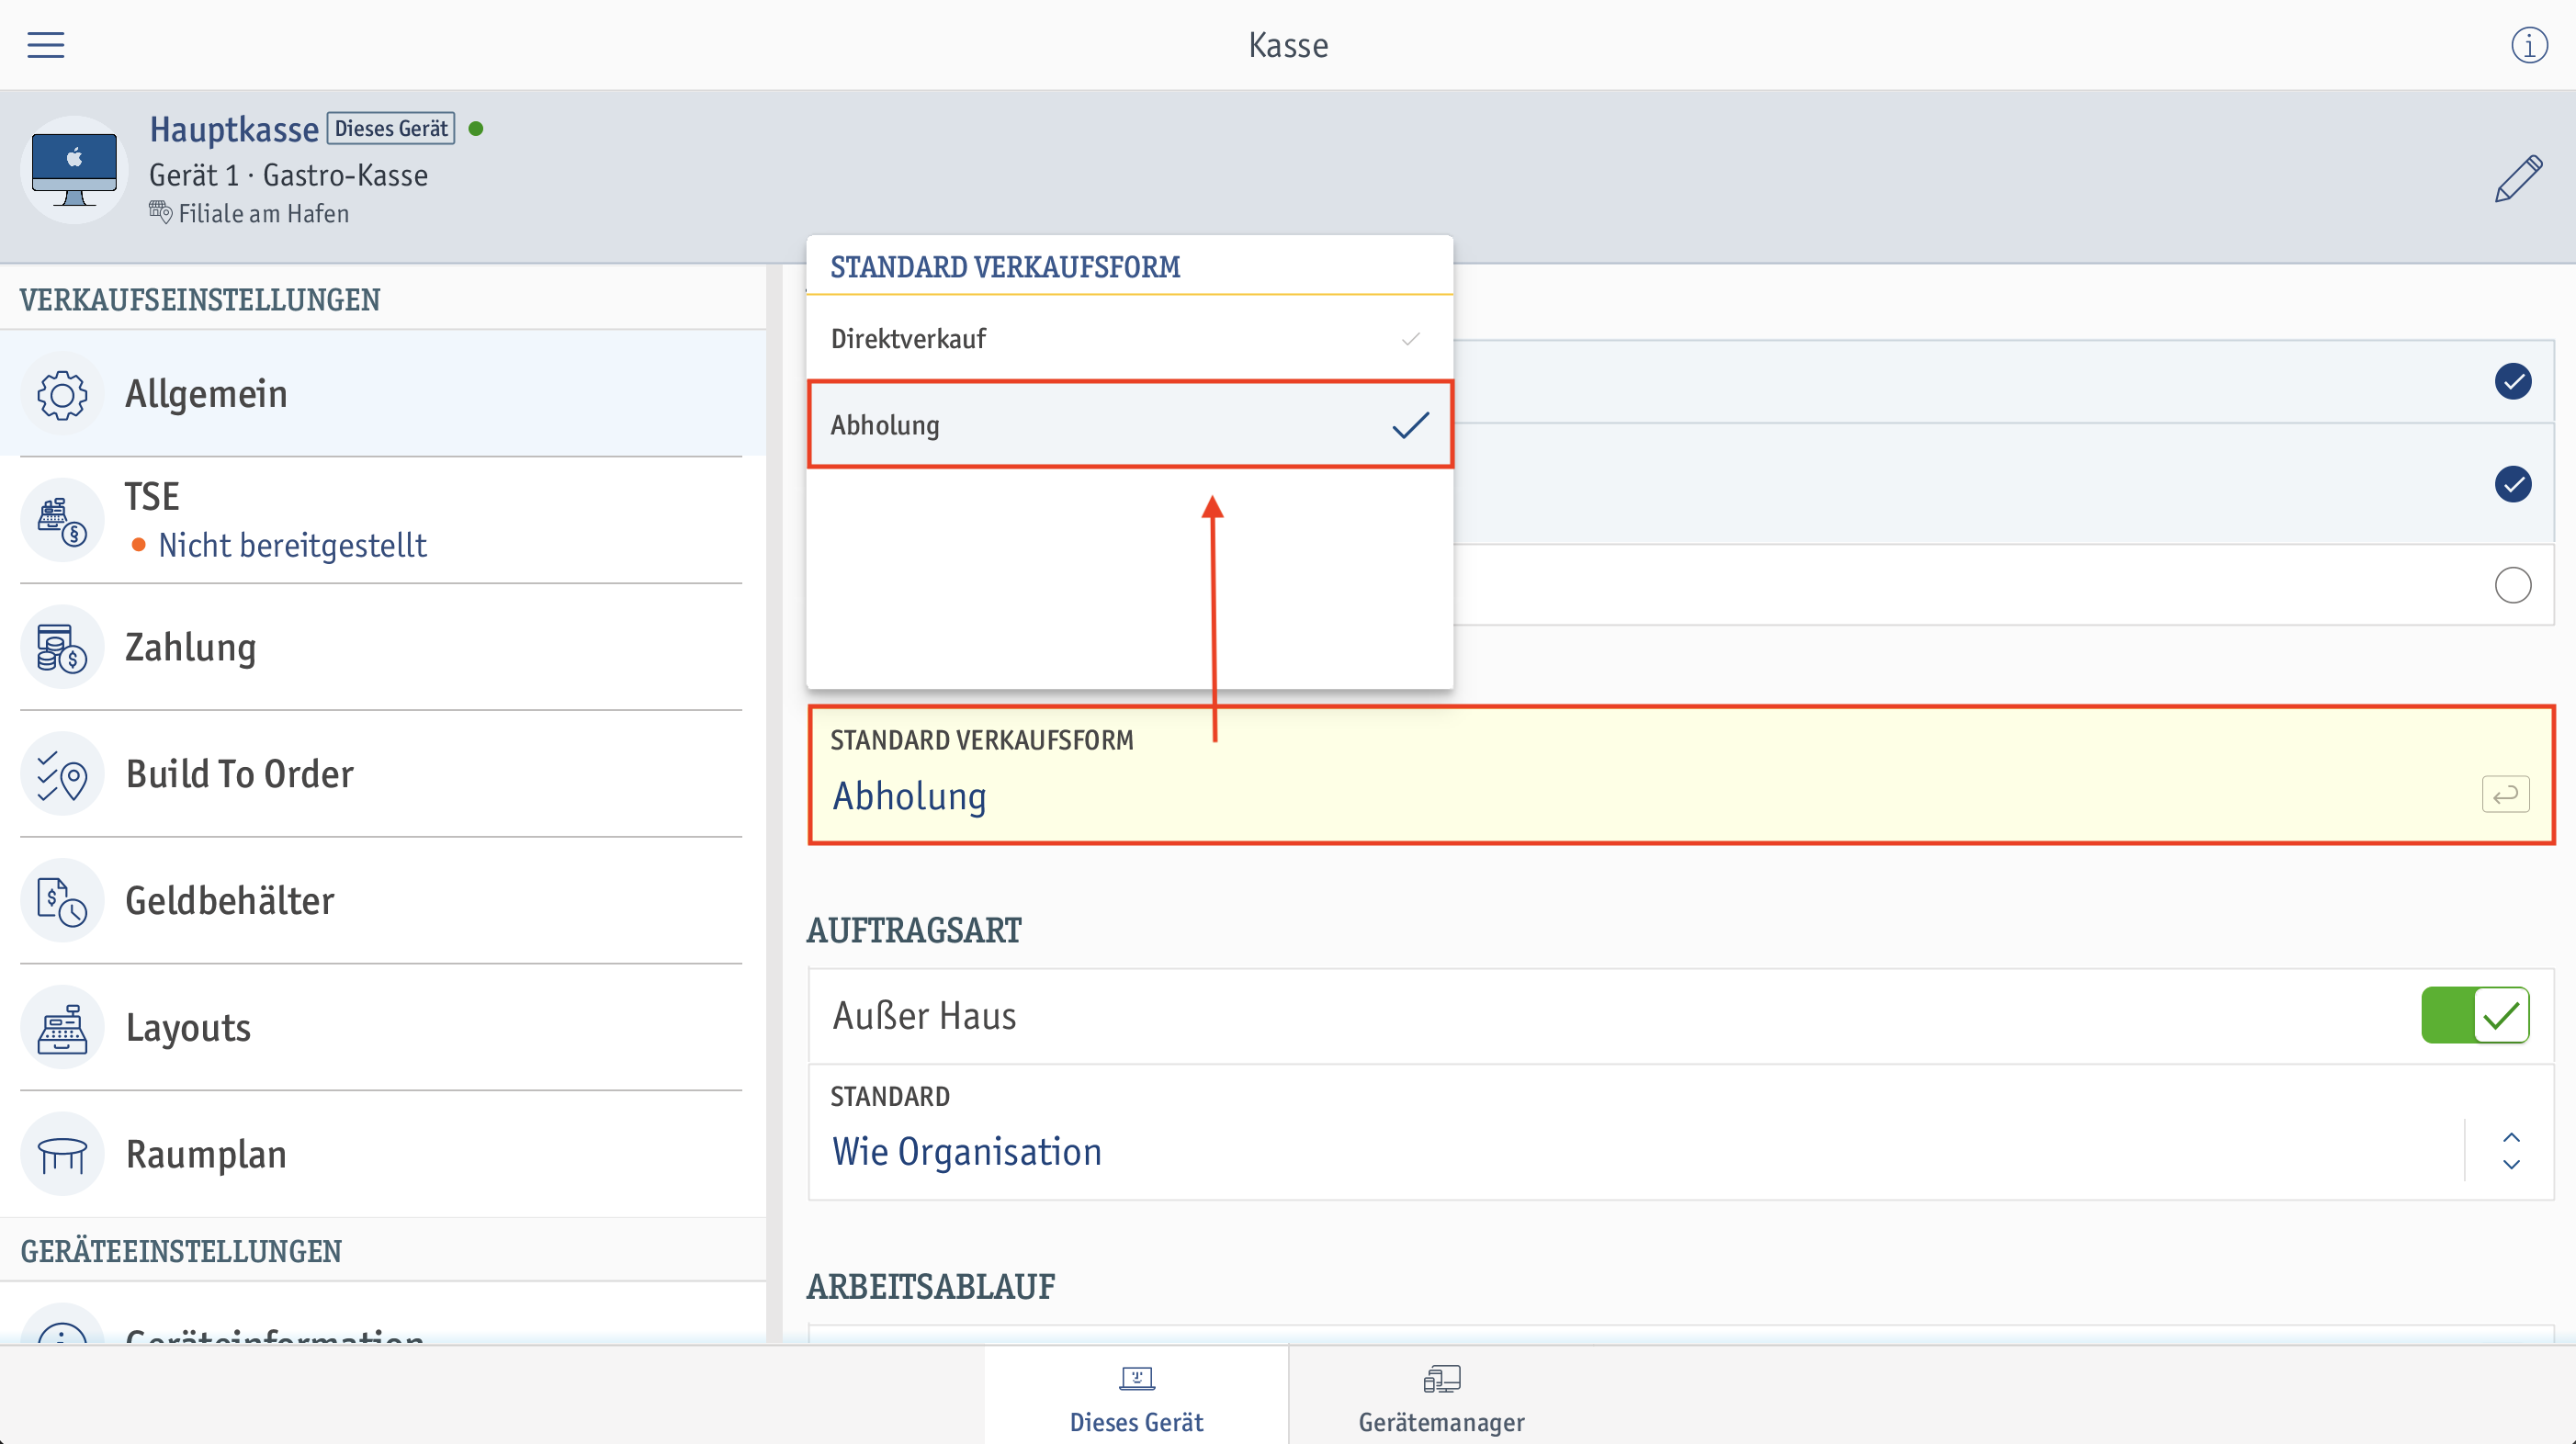The image size is (2576, 1444).
Task: Open Zahlung settings
Action: 383,648
